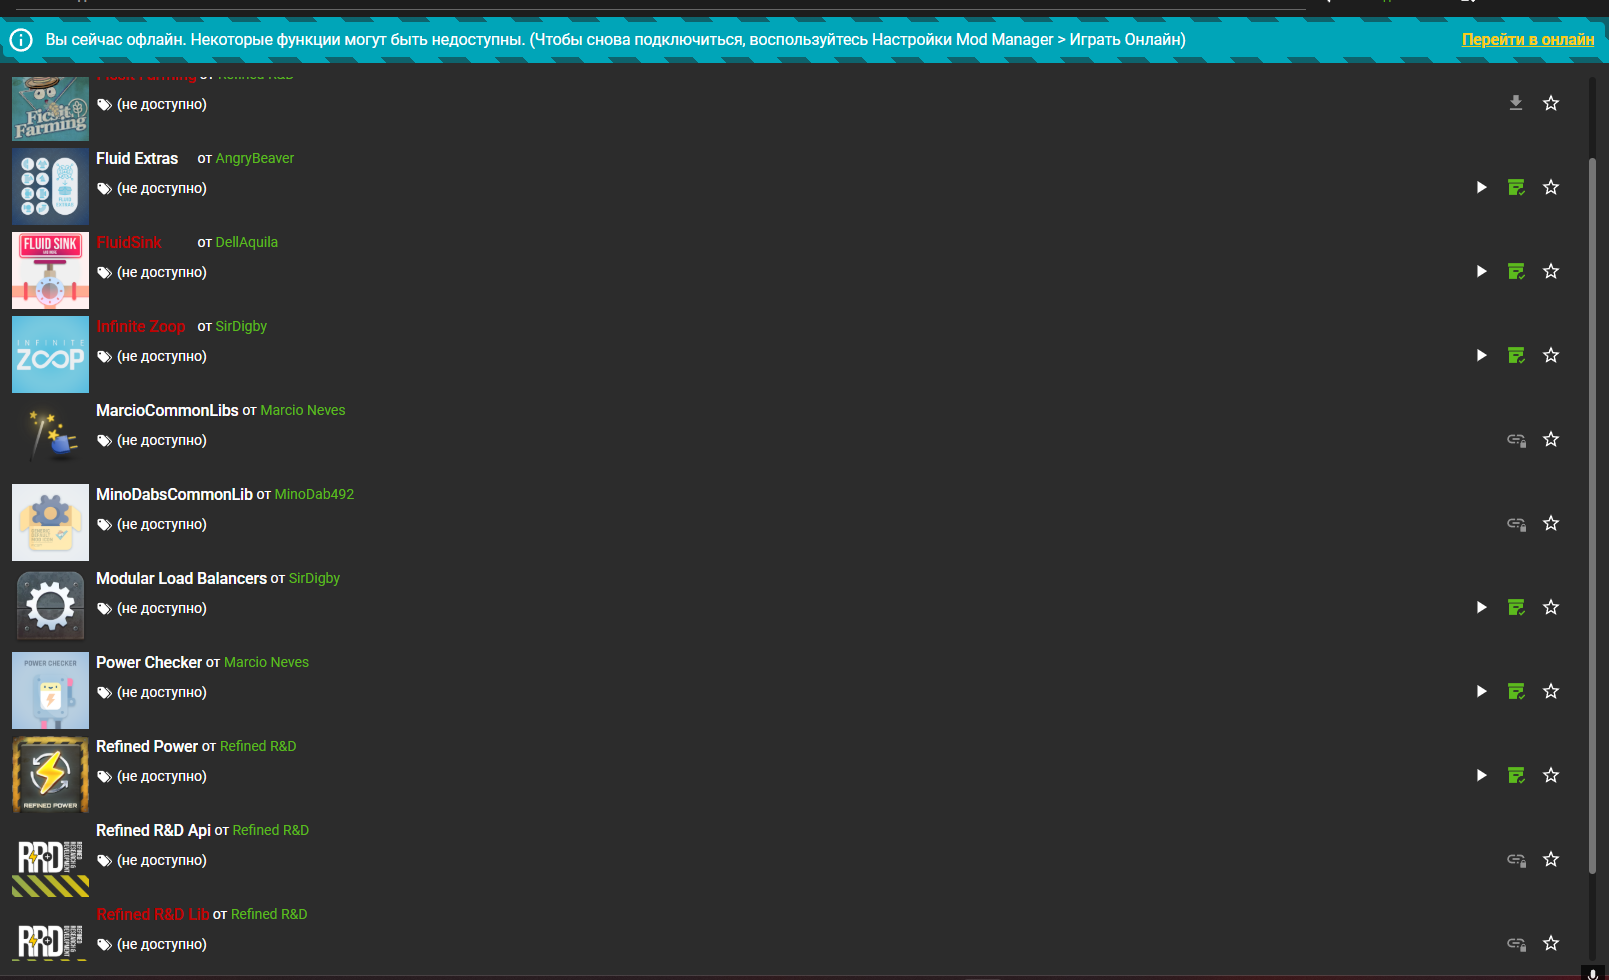Click the green installed icon for FluidSink

point(1516,271)
